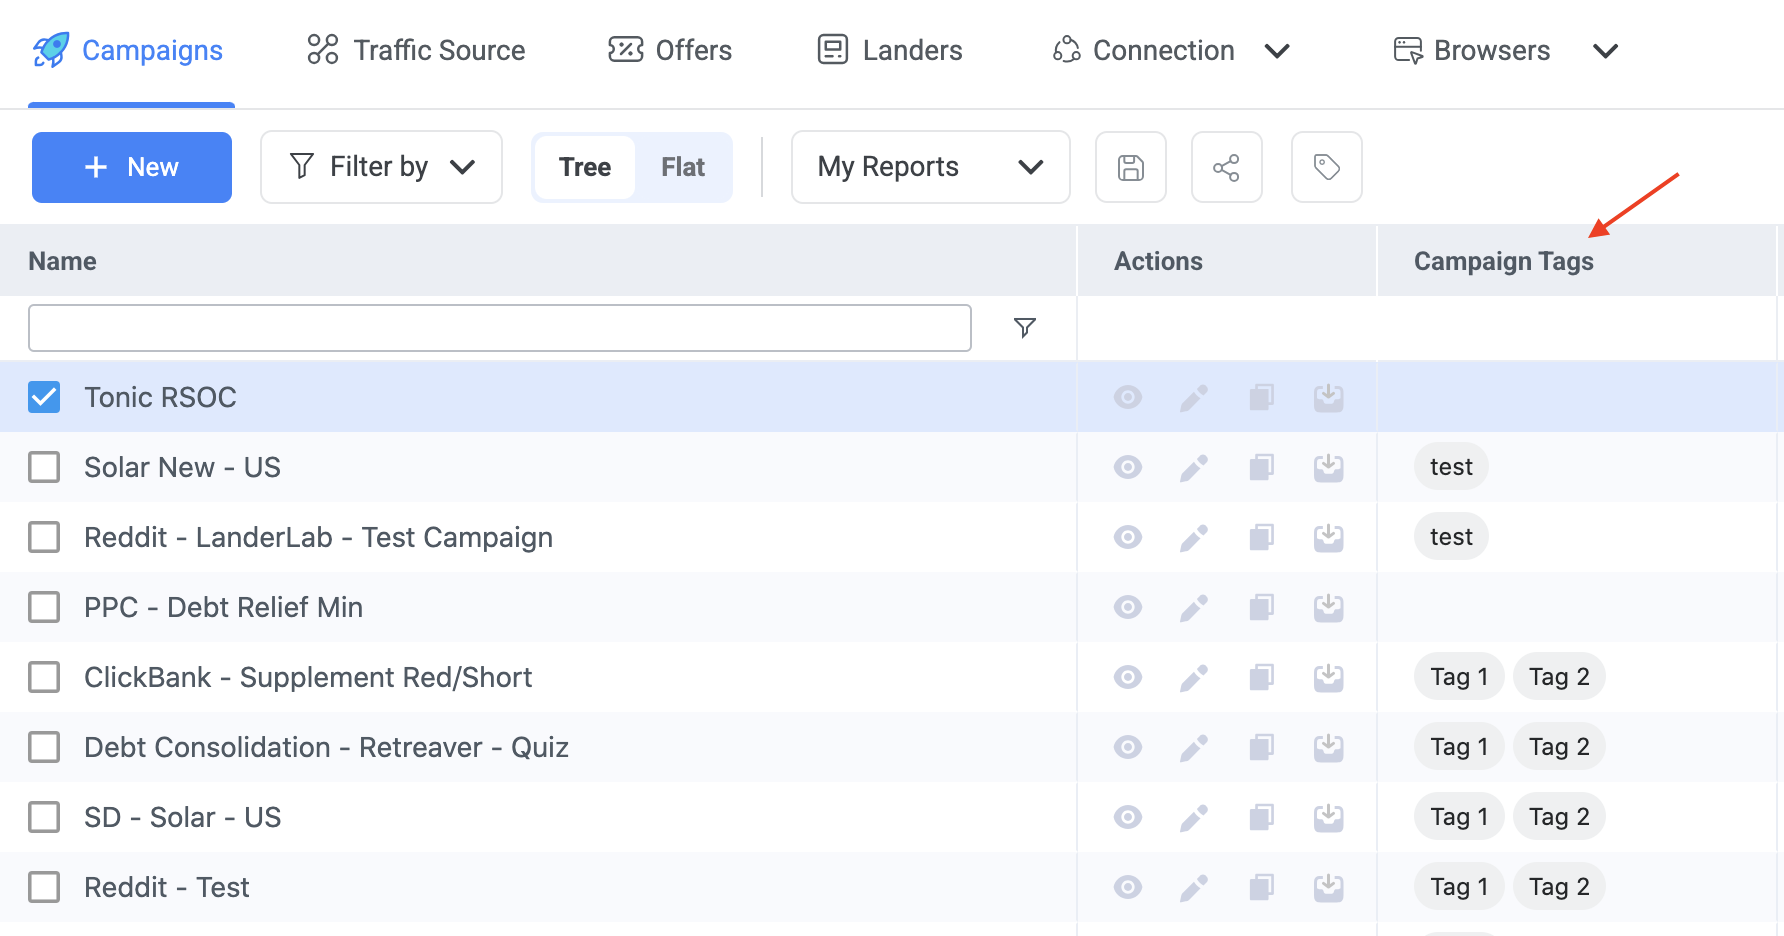Screen dimensions: 1784x936
Task: Click the save report icon
Action: [1130, 167]
